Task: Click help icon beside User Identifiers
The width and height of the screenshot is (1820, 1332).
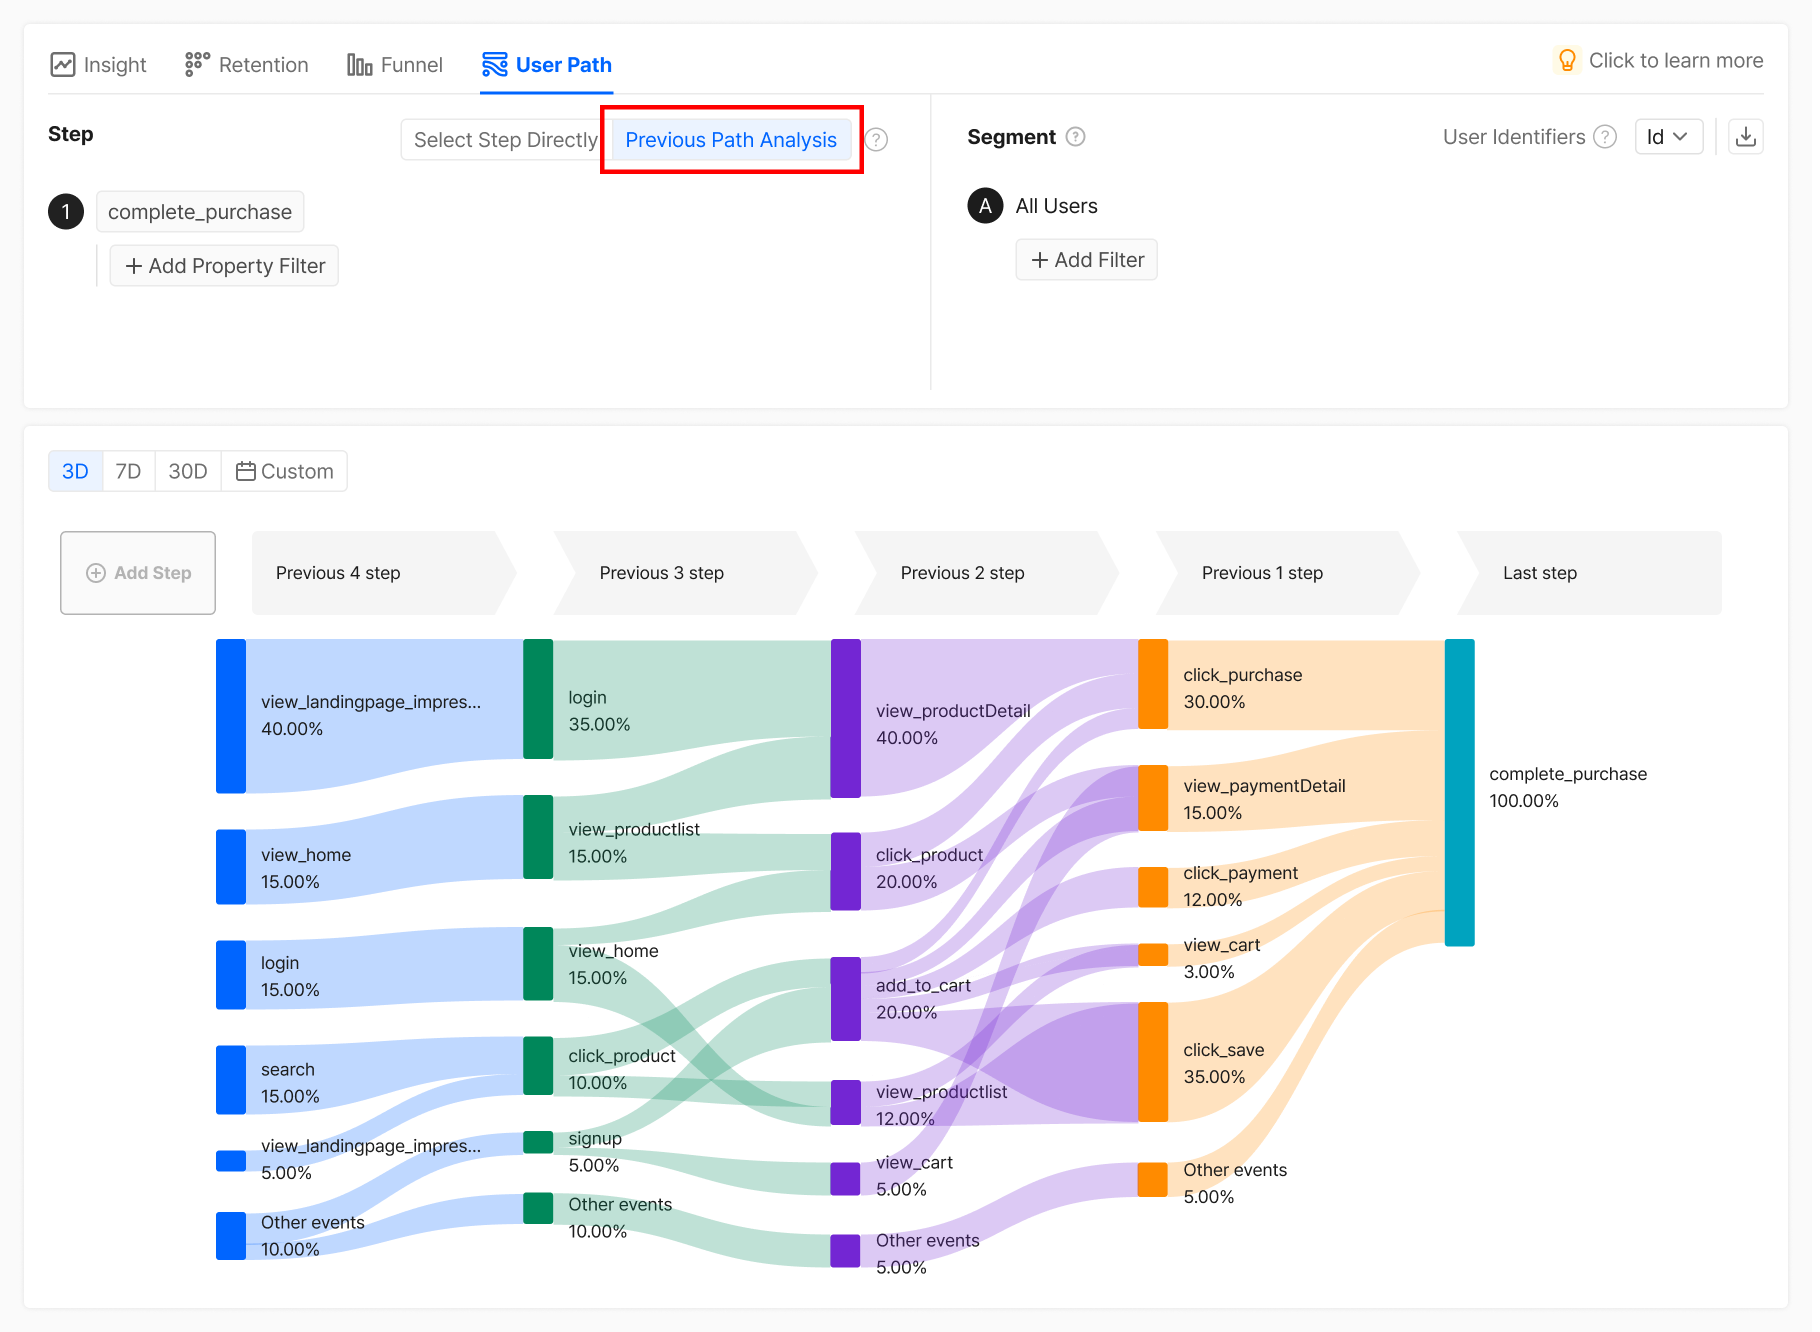Action: click(1604, 137)
